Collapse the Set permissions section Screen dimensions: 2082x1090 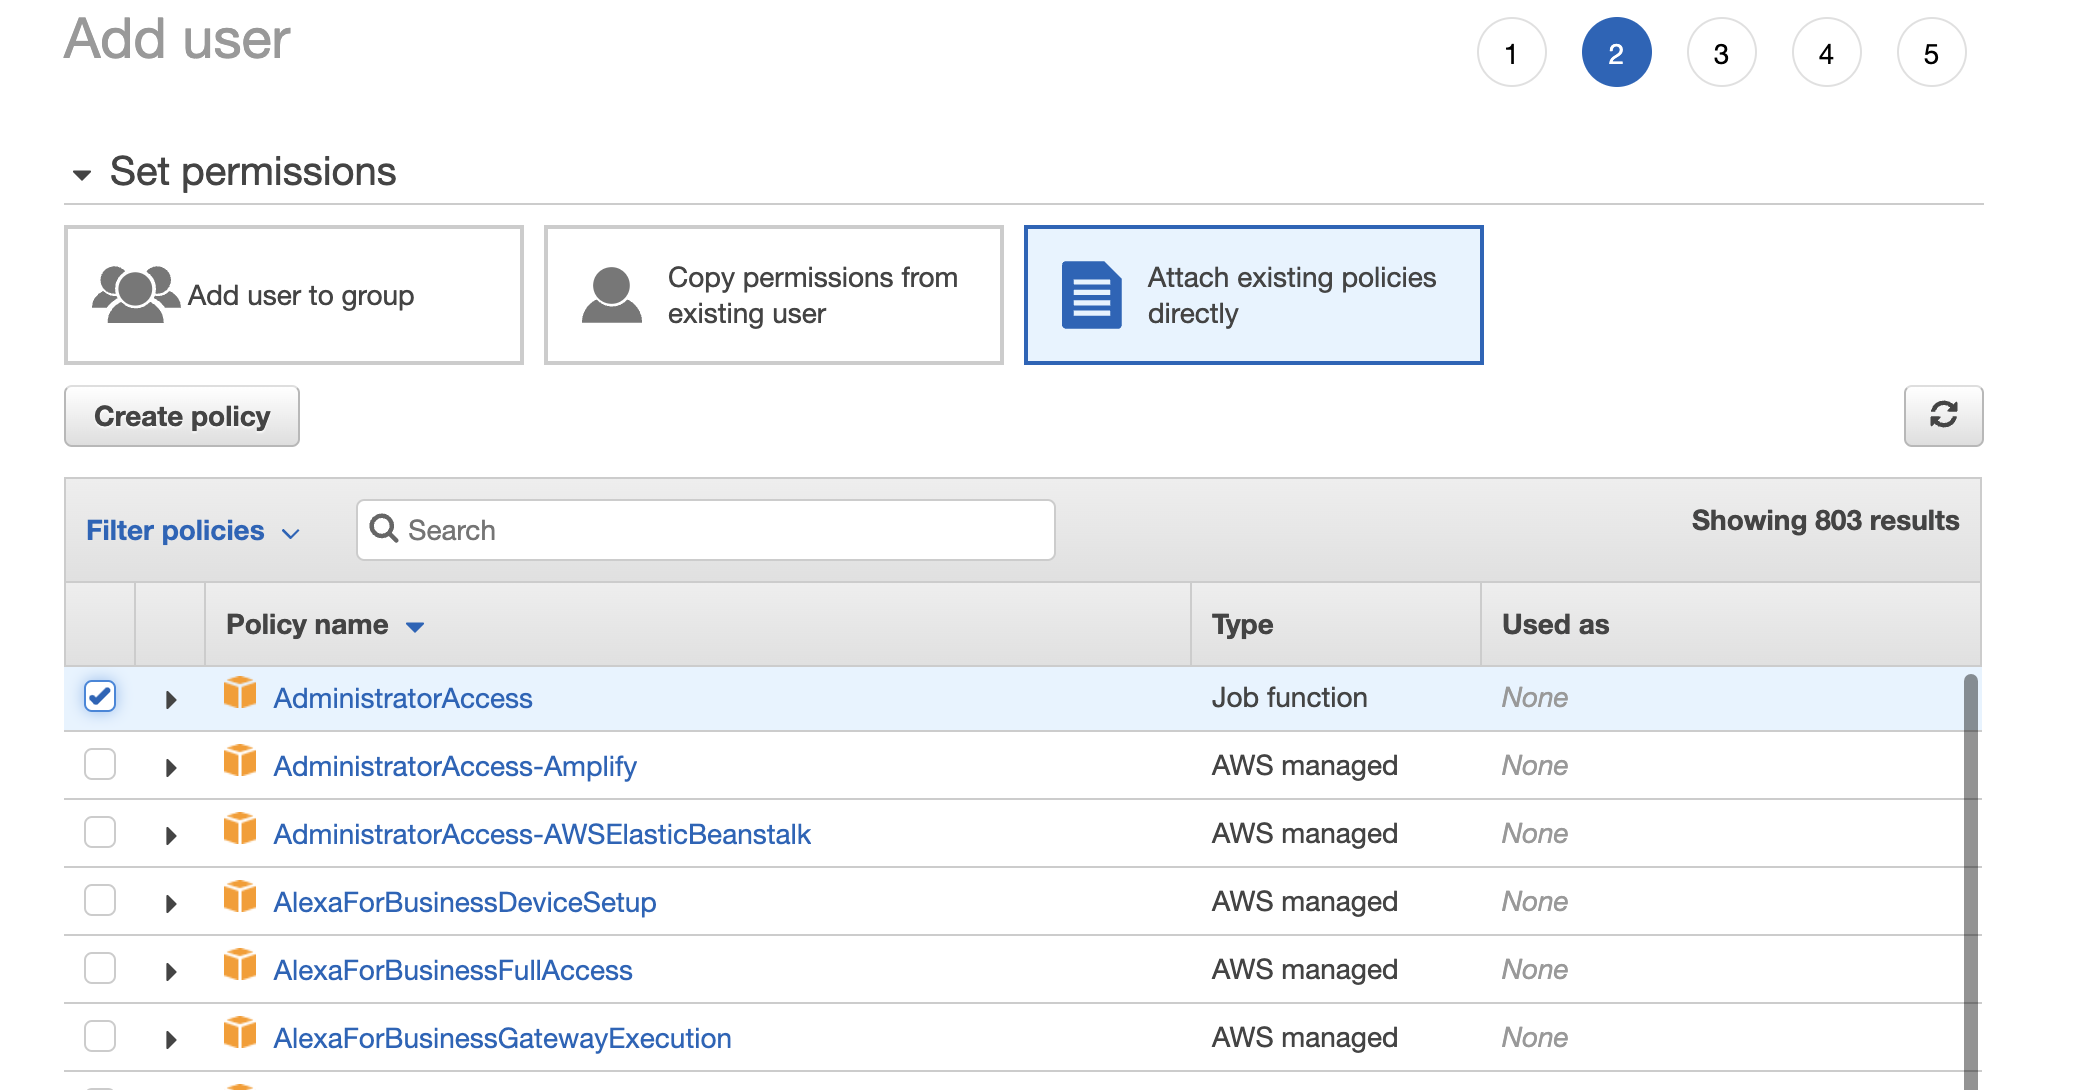point(82,175)
